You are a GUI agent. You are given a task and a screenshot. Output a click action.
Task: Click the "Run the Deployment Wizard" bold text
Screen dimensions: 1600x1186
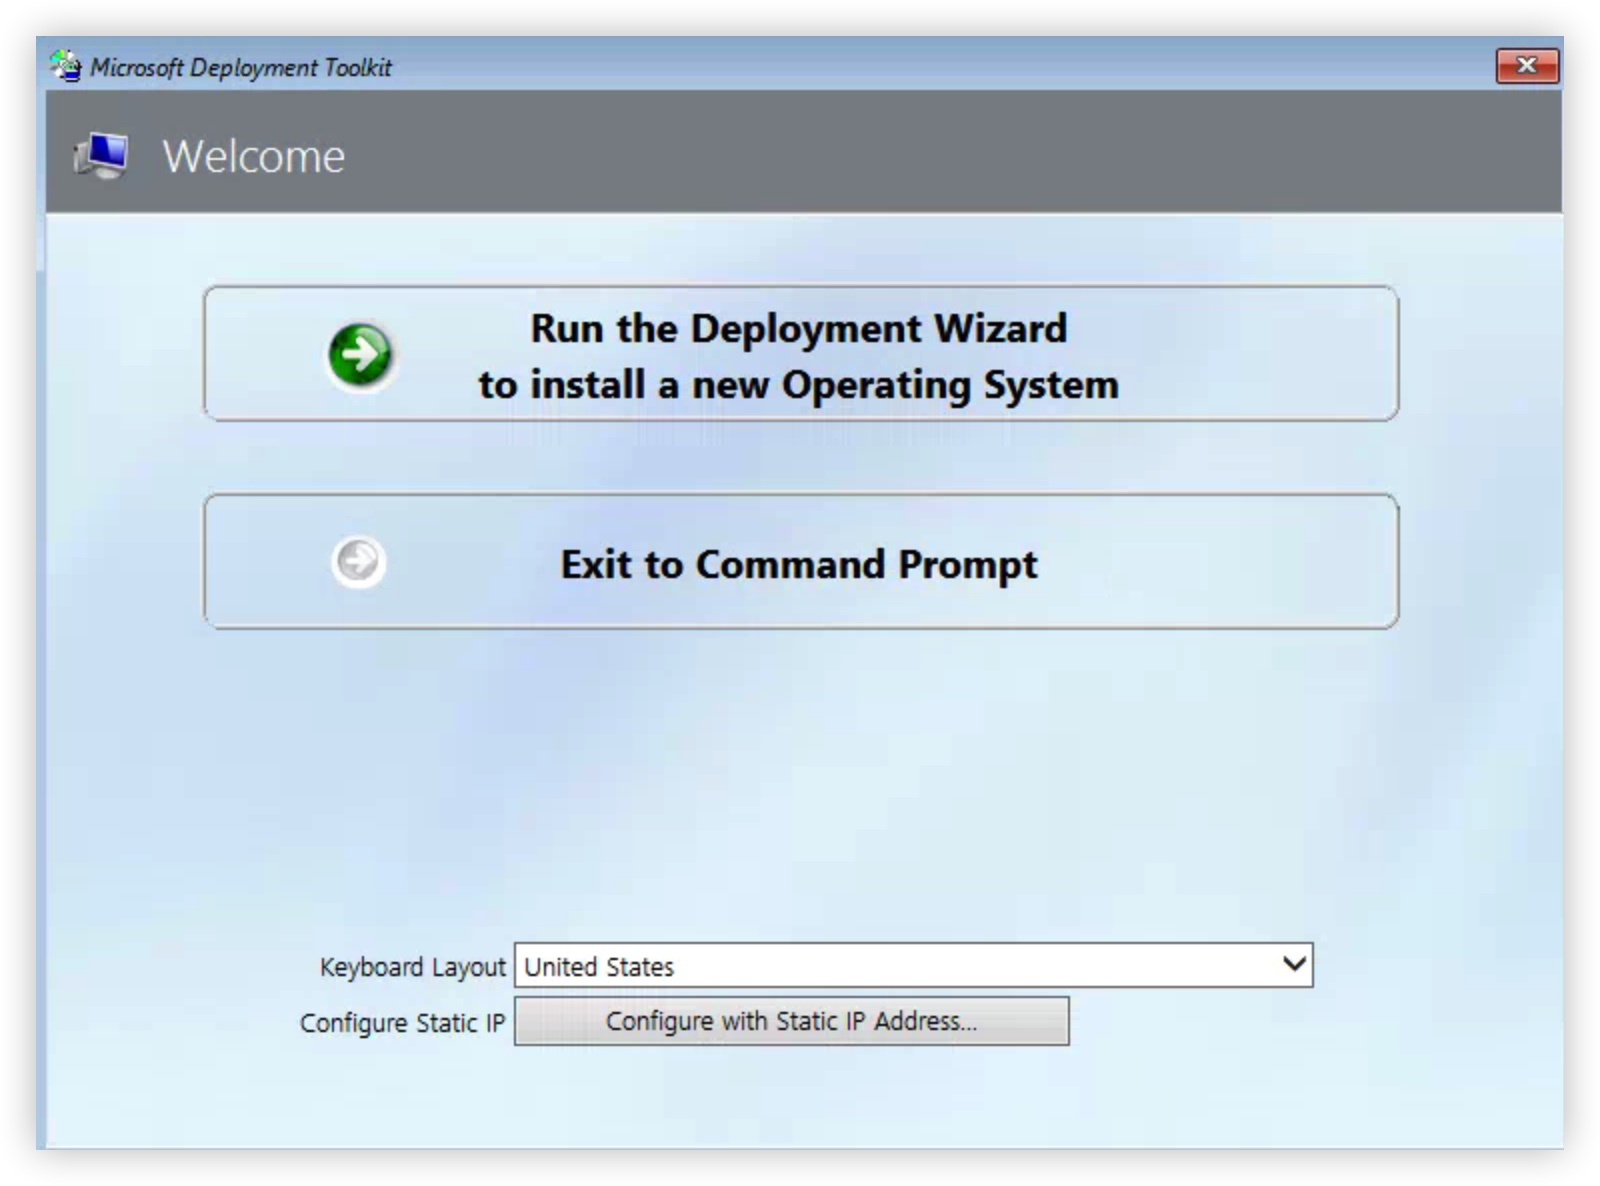798,328
